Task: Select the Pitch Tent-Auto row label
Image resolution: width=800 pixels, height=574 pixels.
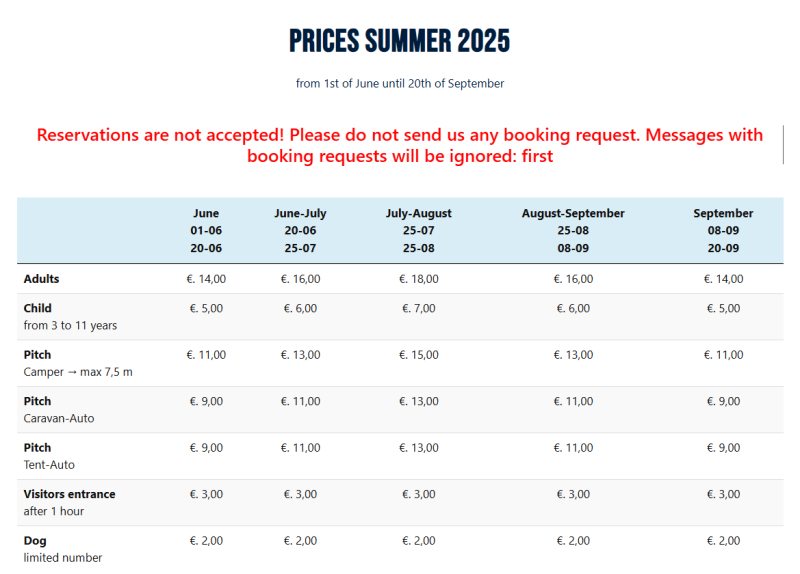Action: tap(38, 448)
